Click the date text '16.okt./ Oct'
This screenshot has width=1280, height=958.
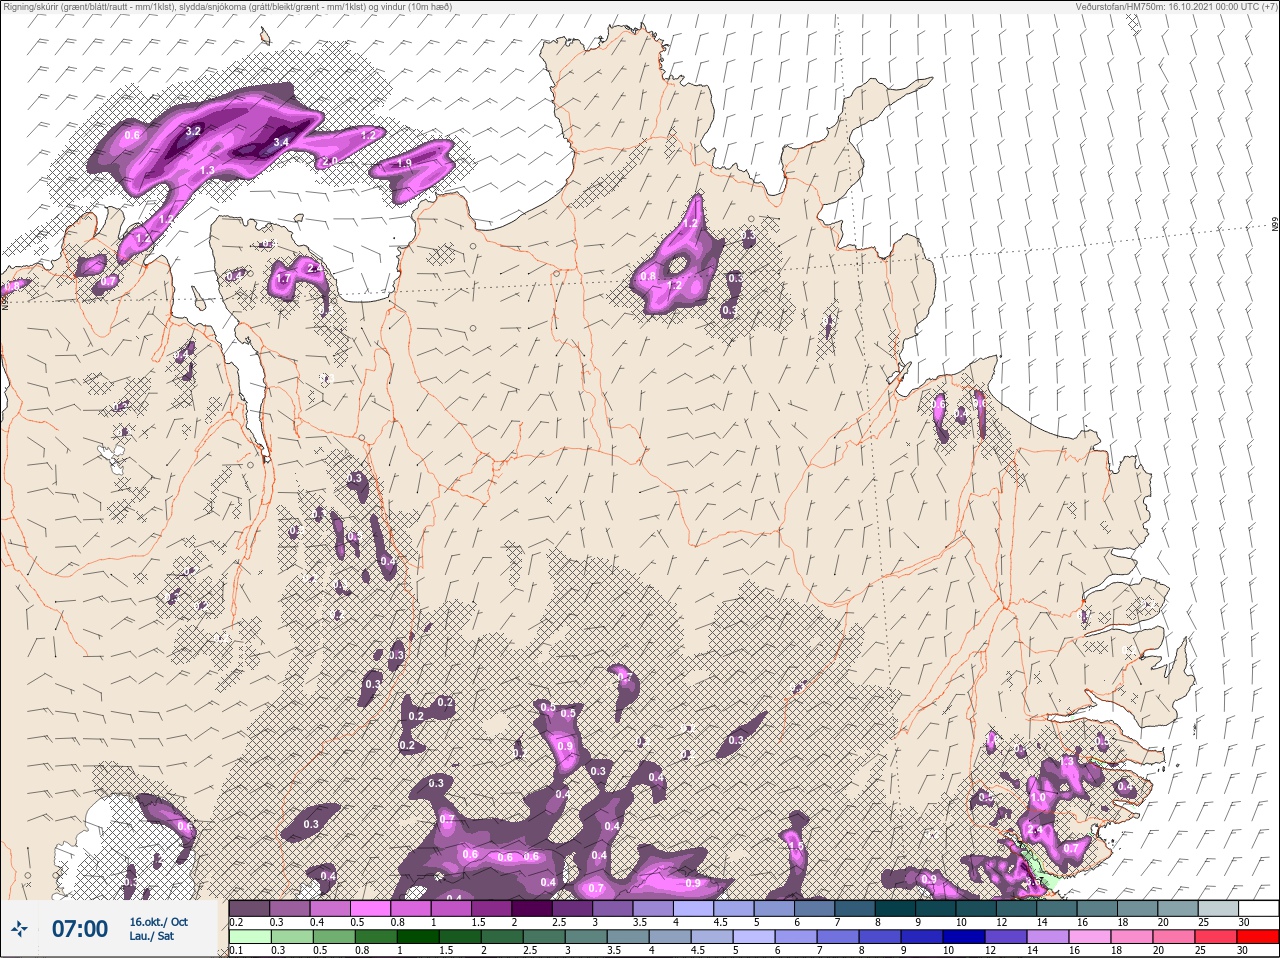click(x=158, y=922)
